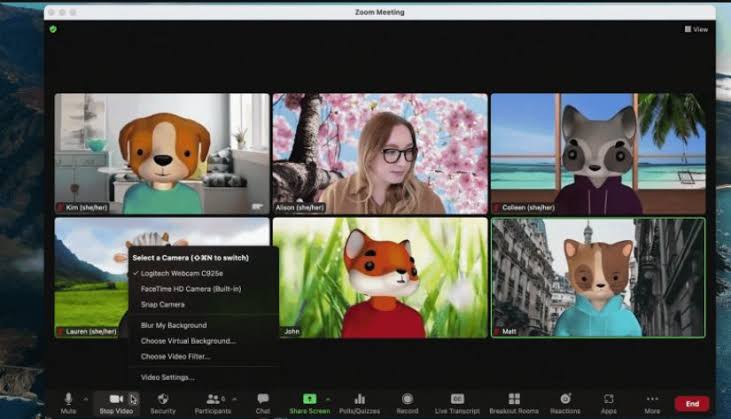Select Blur My Background

click(173, 325)
